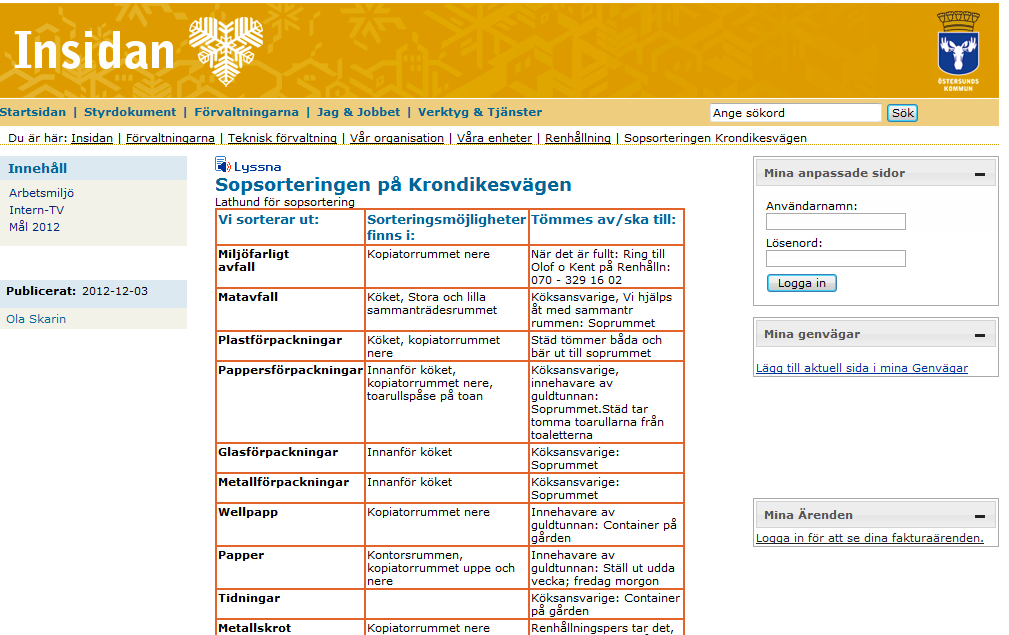Click the Vi sorterar ut column header

(291, 227)
